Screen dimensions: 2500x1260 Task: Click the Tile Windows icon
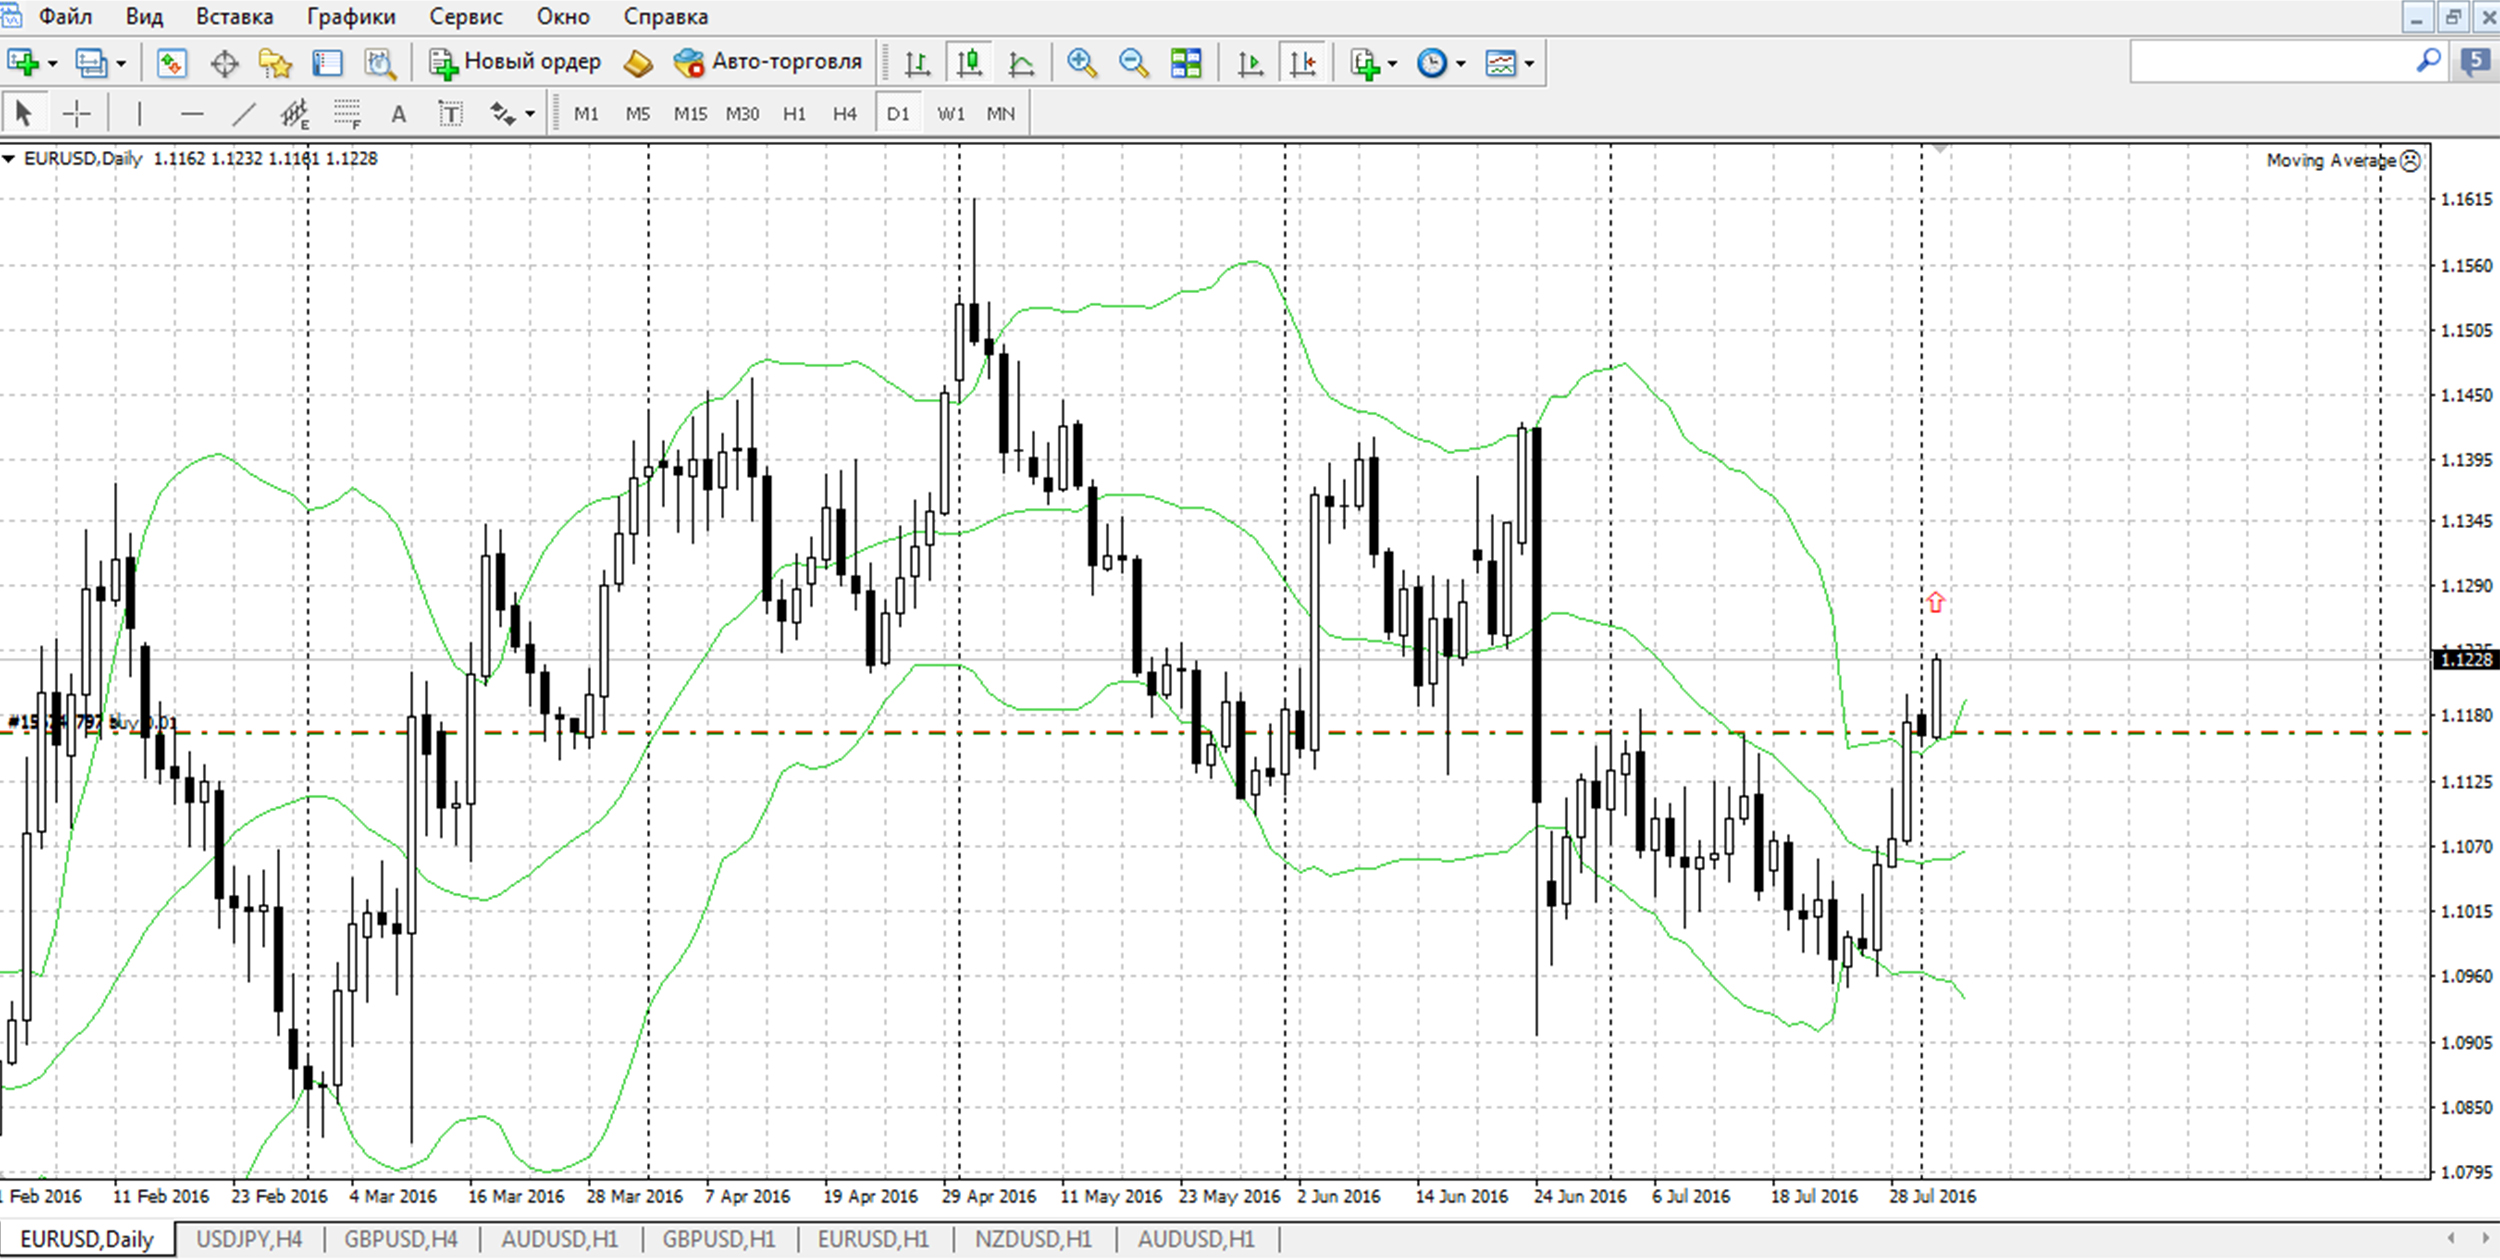point(1186,63)
